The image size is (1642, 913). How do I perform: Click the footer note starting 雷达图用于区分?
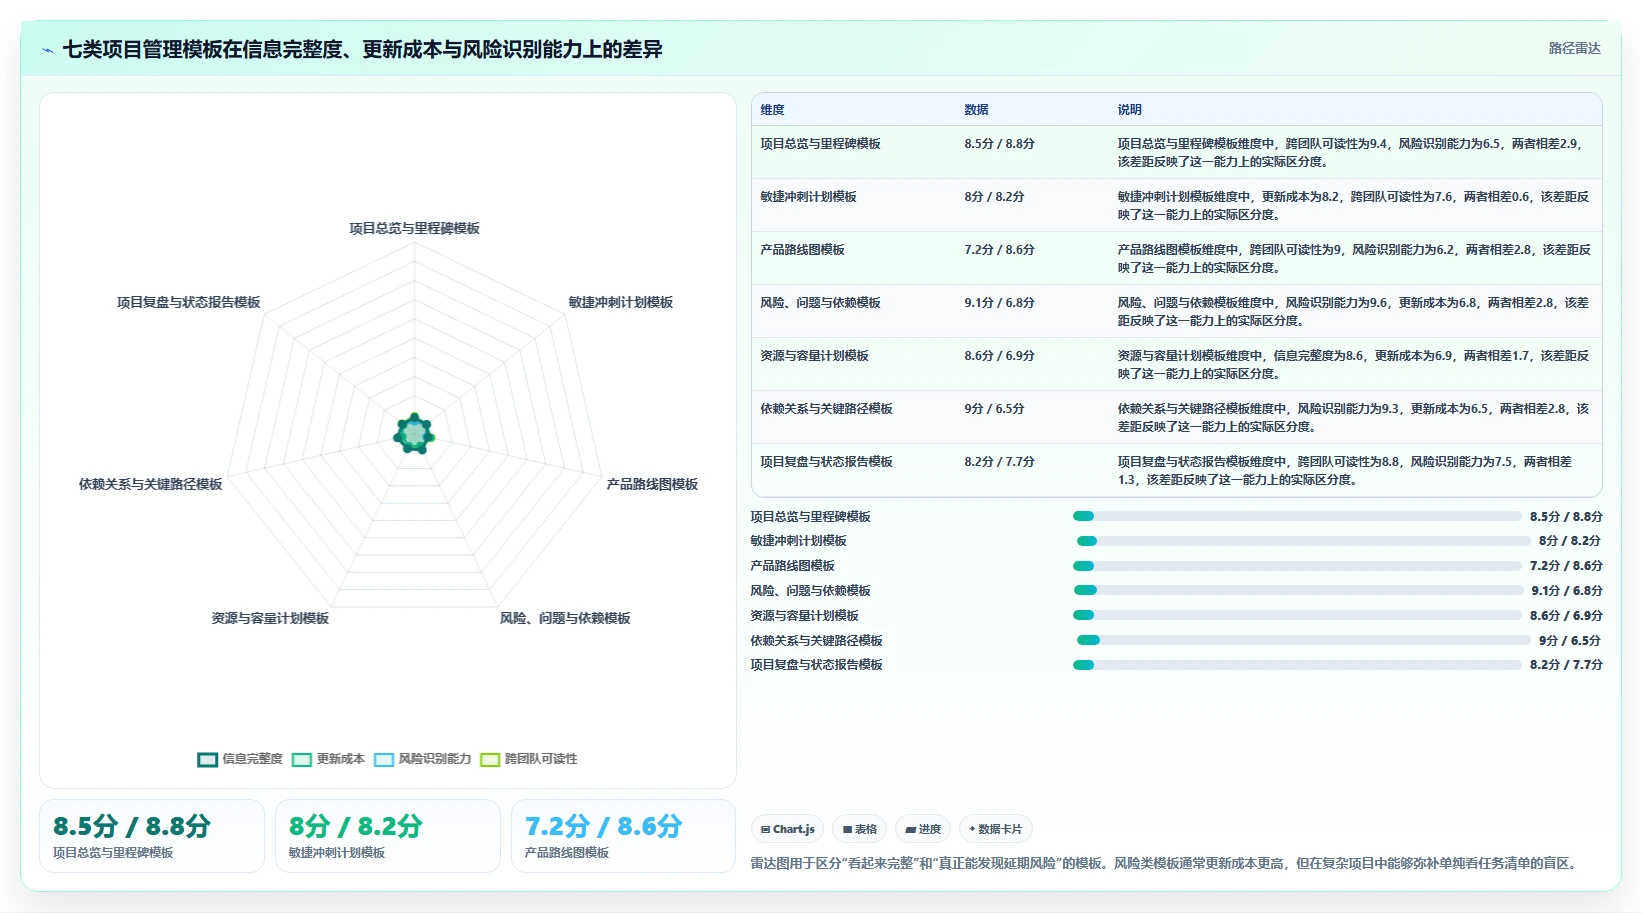(1167, 863)
